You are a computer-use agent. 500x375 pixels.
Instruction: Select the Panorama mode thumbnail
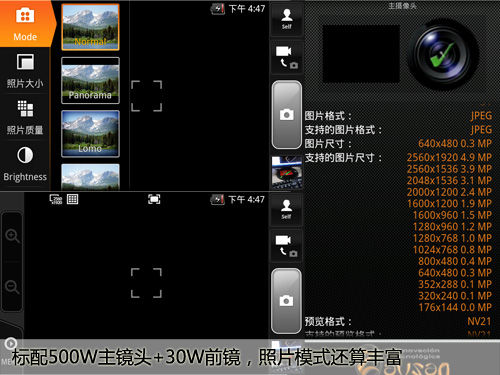pyautogui.click(x=90, y=80)
